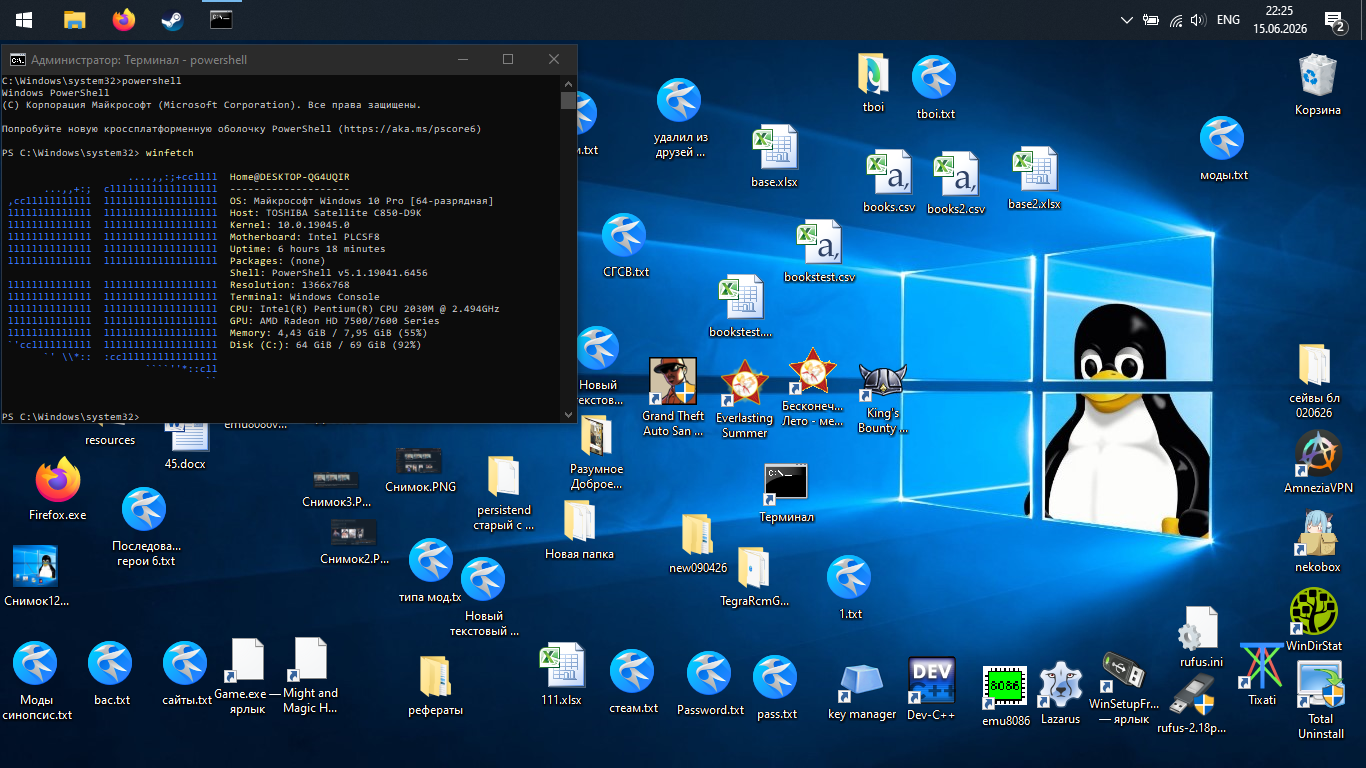Open File Explorer from the taskbar
This screenshot has width=1366, height=768.
pyautogui.click(x=74, y=19)
